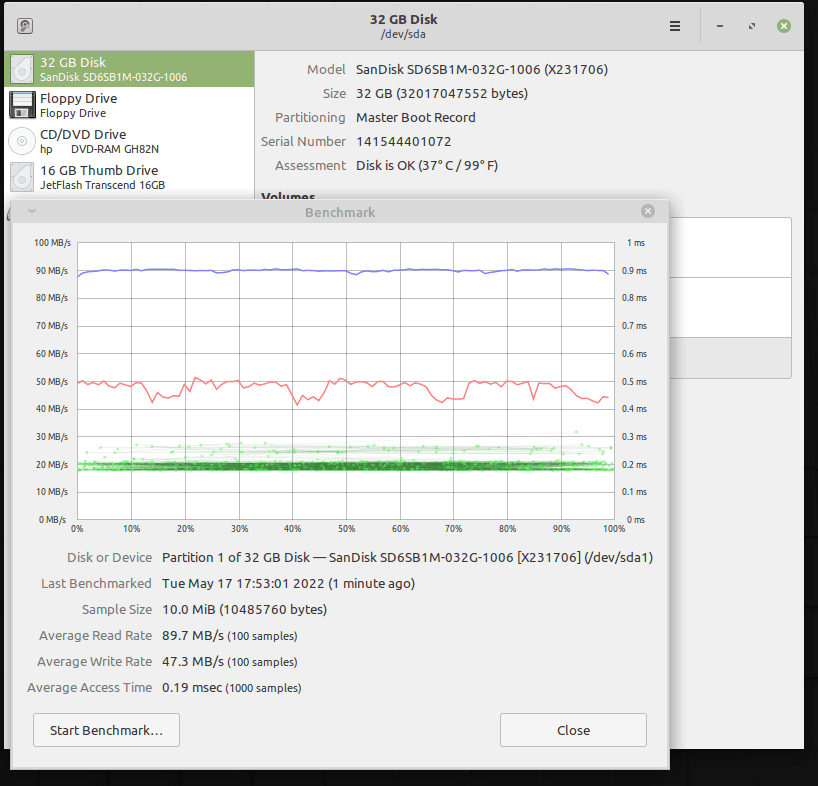The image size is (818, 786).
Task: Click the Volumes heading
Action: click(288, 196)
